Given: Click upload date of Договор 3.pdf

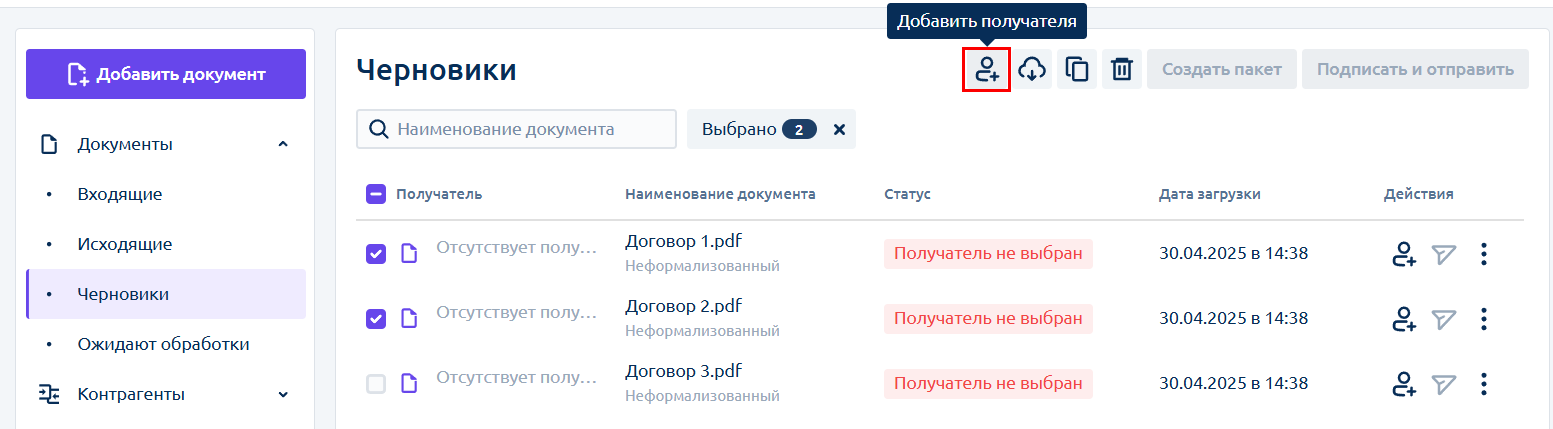Looking at the screenshot, I should (x=1233, y=384).
